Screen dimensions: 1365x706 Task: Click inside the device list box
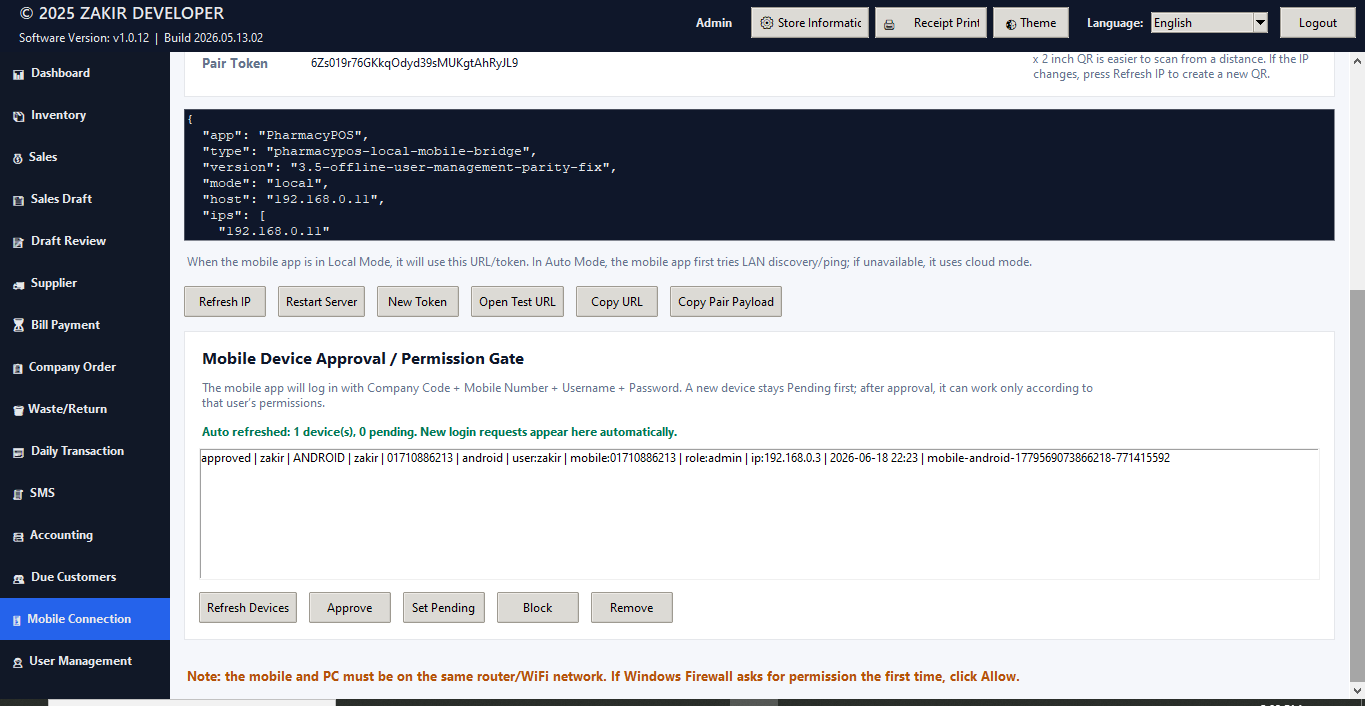(759, 514)
